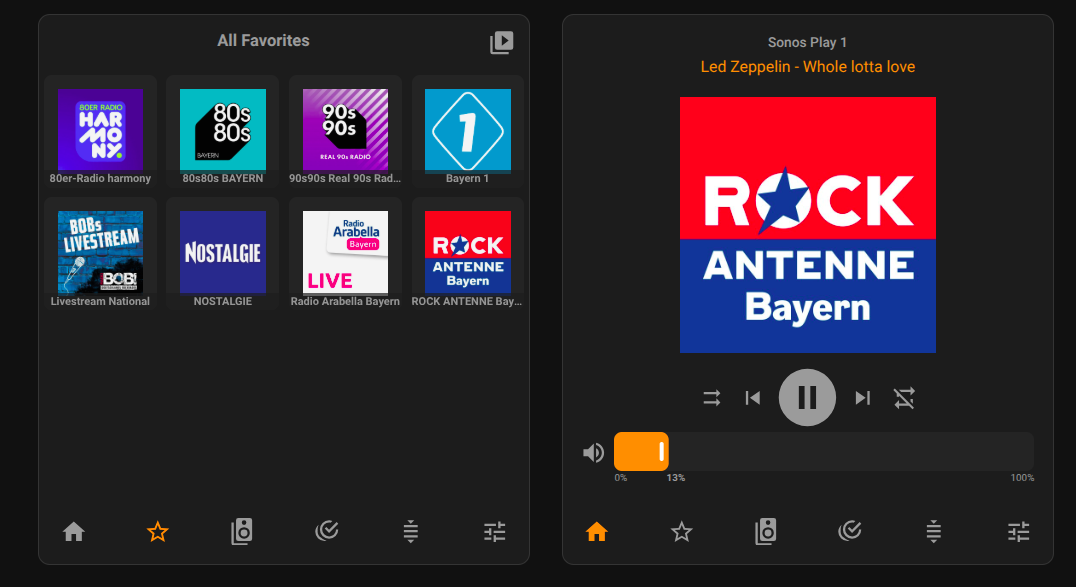Open the star favorites tab in the Sonos Play 1 panel

pyautogui.click(x=681, y=532)
